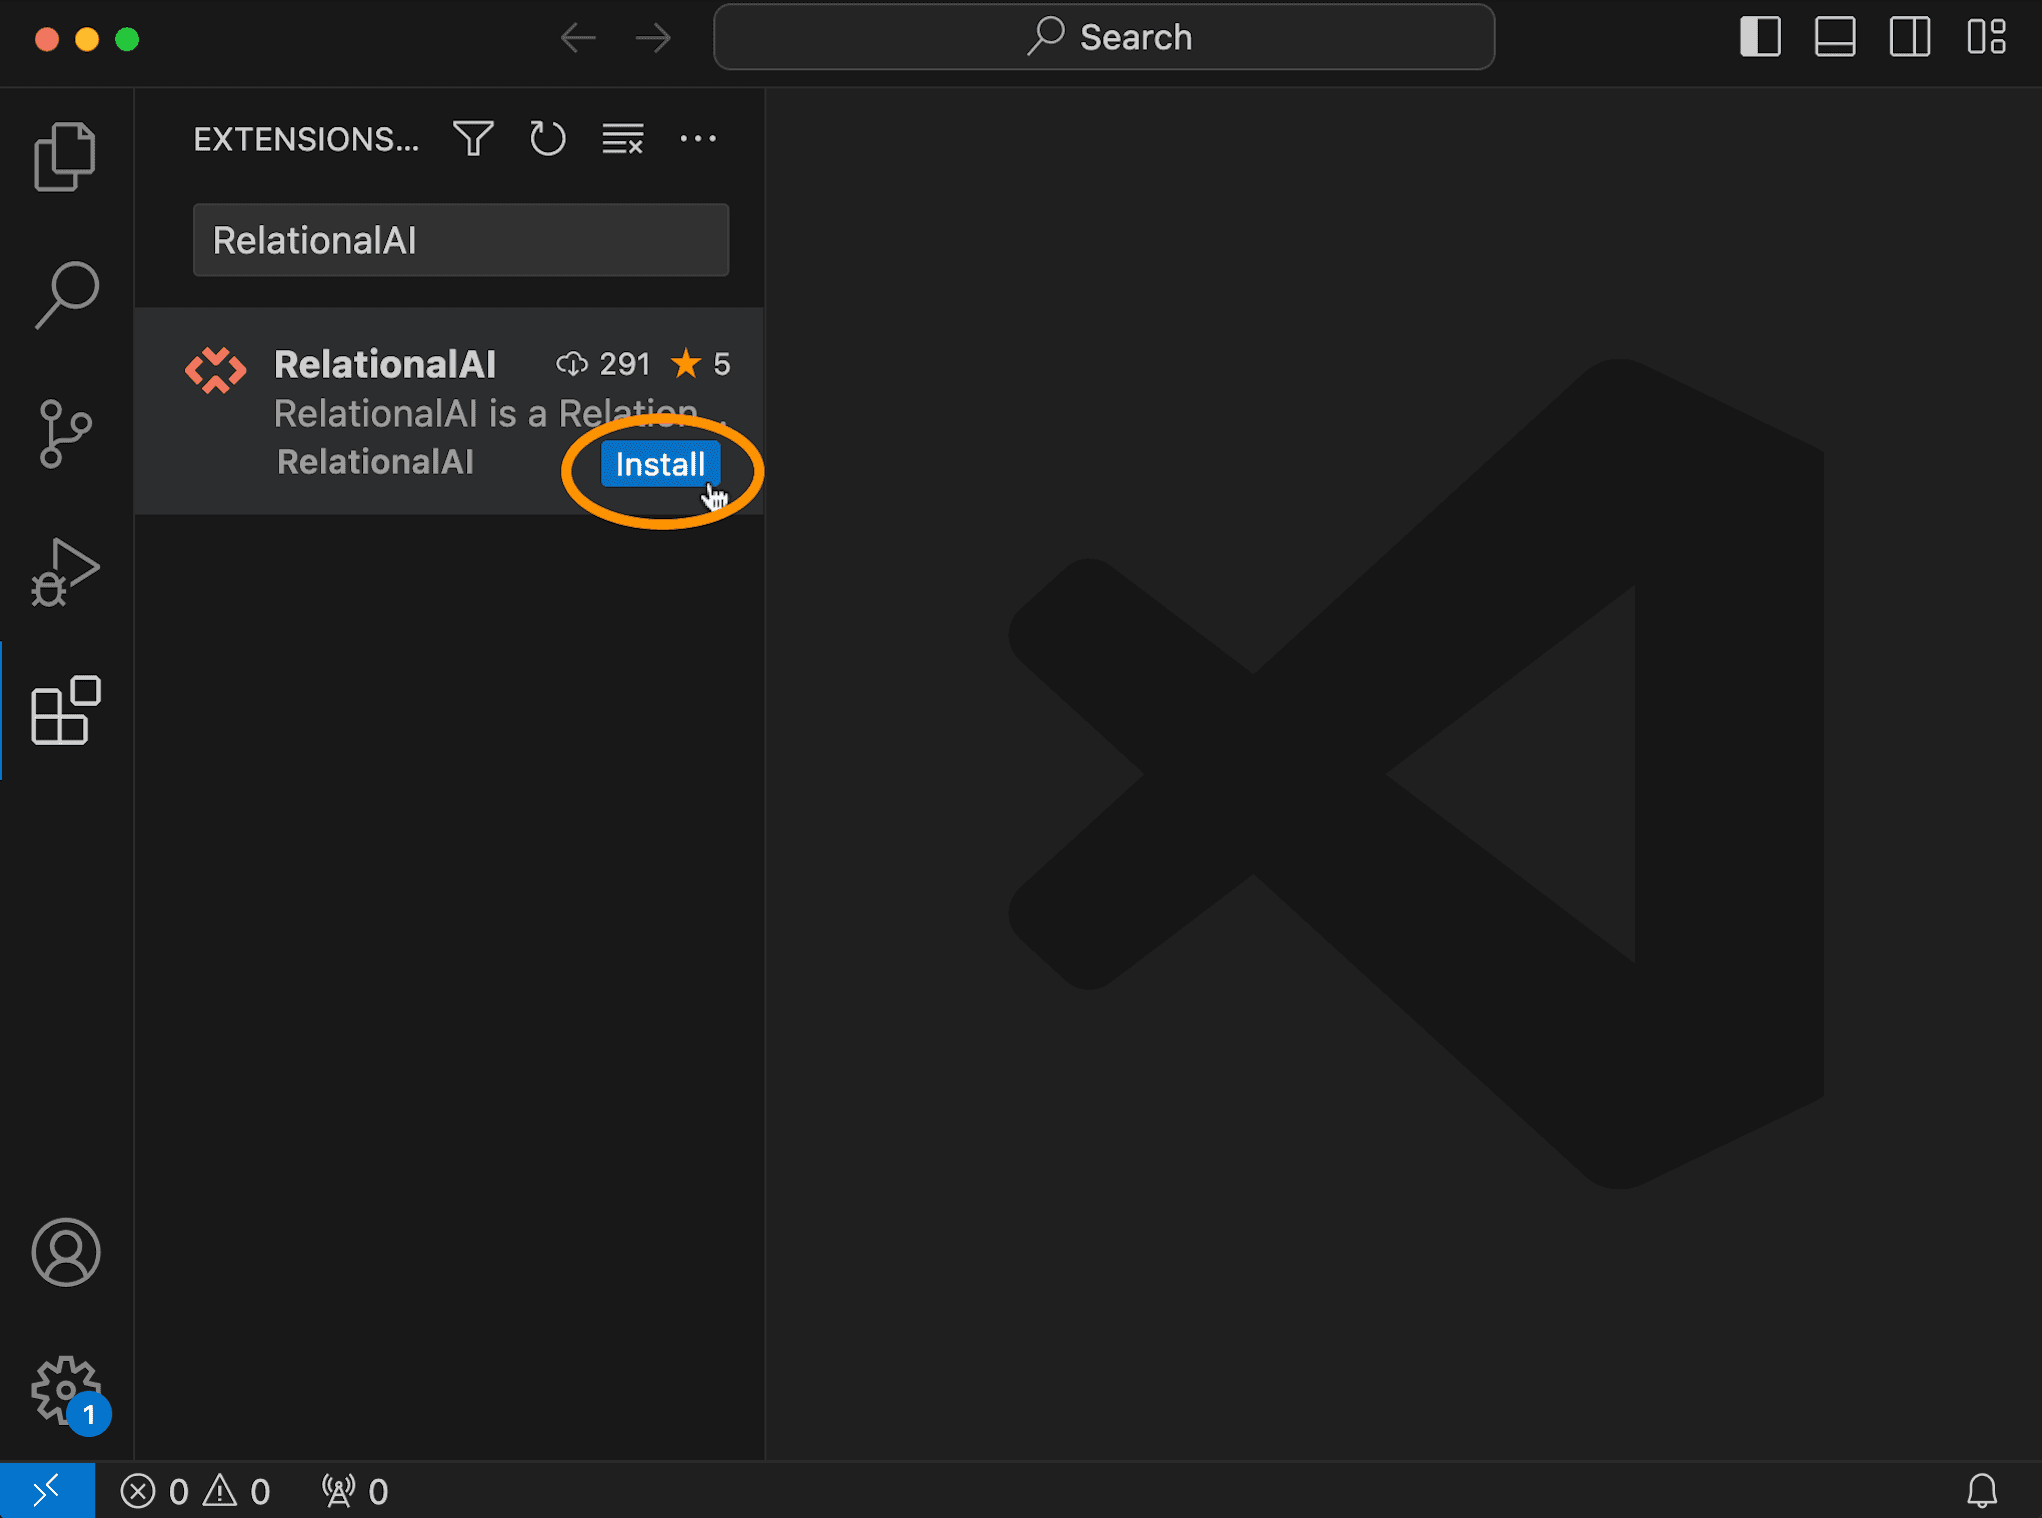Open the Customize Layout control
Image resolution: width=2042 pixels, height=1518 pixels.
(1987, 38)
